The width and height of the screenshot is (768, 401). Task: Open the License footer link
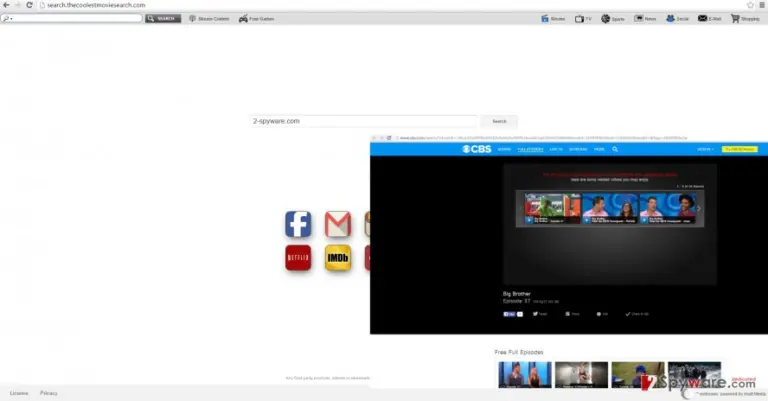pos(19,393)
